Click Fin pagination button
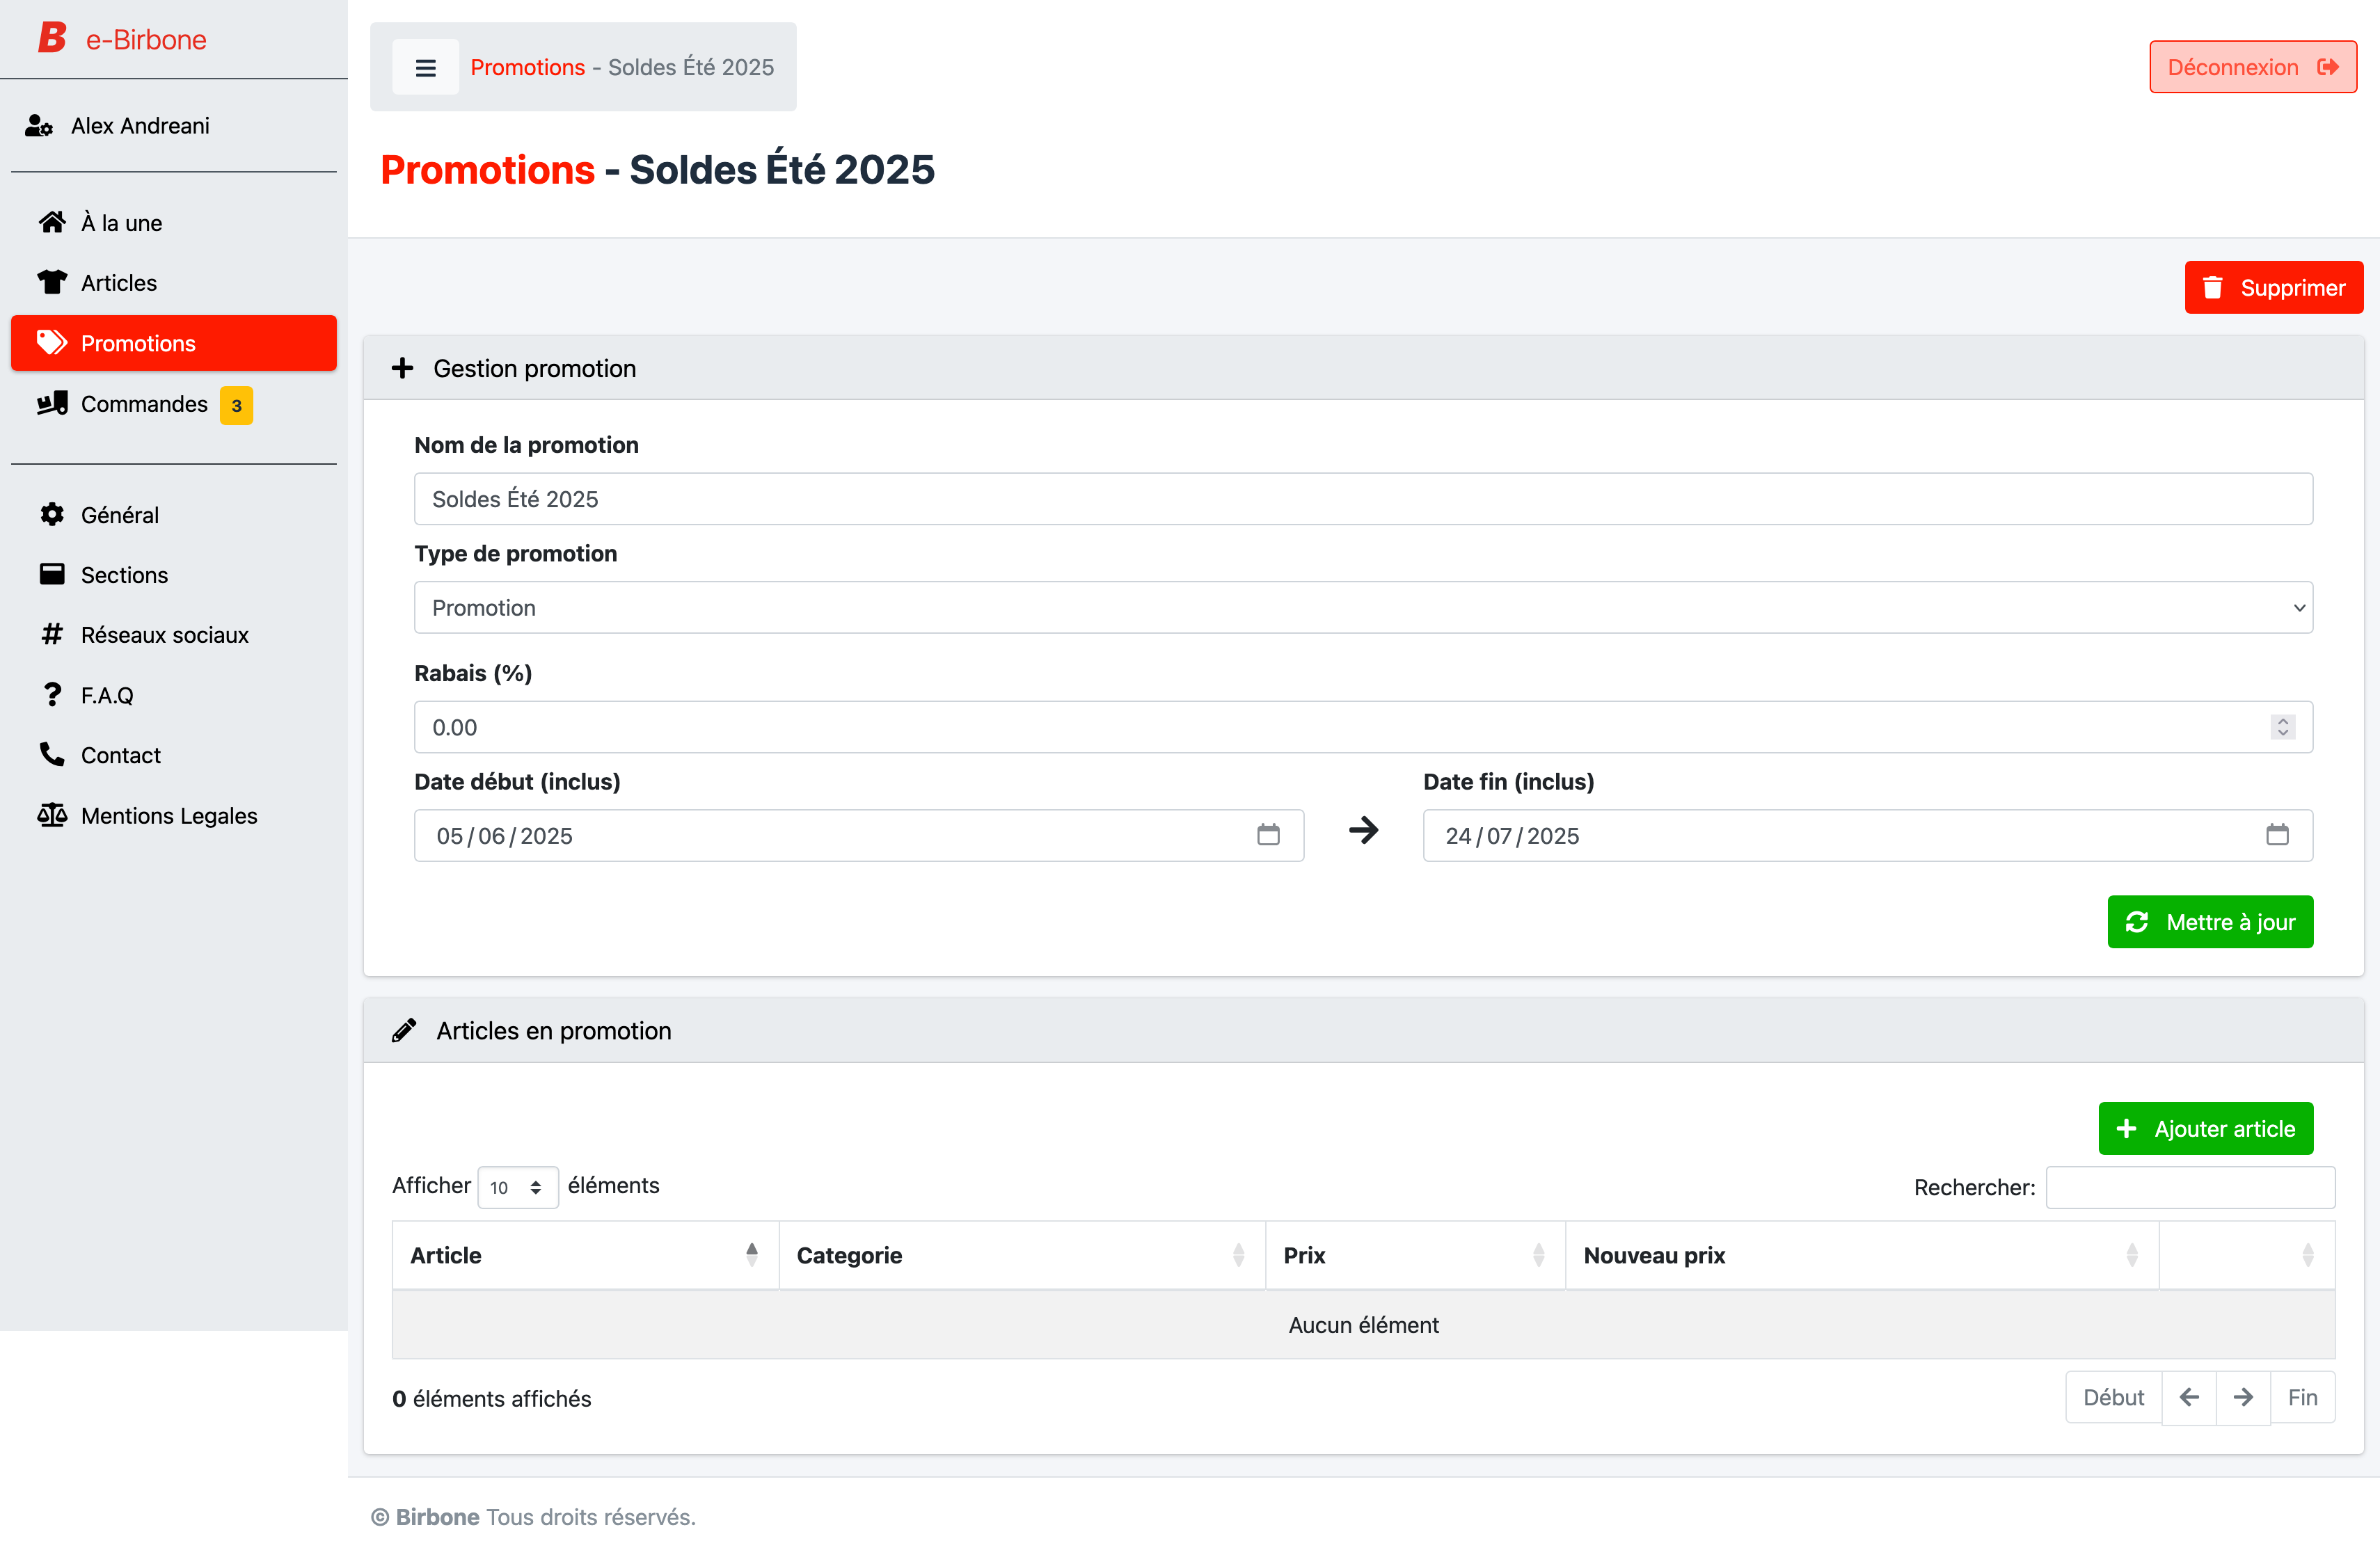2380x1557 pixels. point(2302,1398)
